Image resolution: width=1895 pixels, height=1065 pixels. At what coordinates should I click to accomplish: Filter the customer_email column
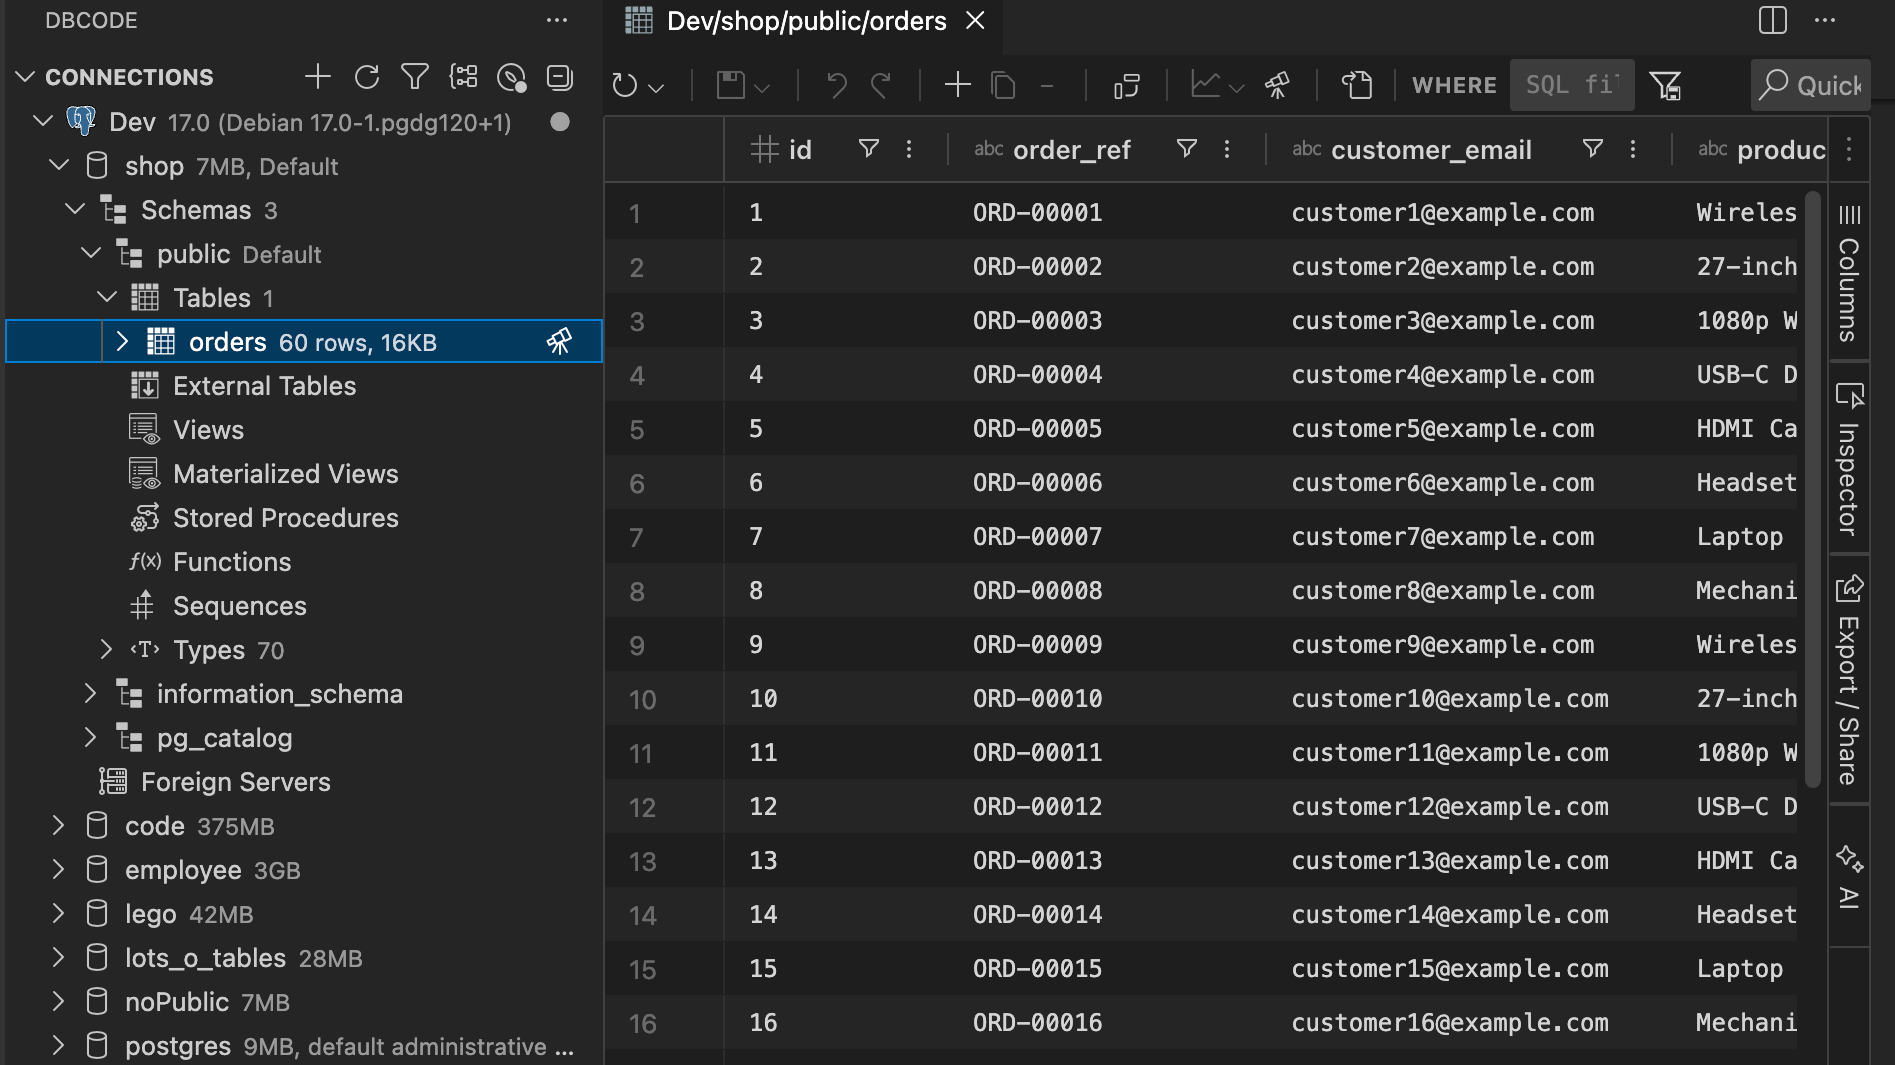tap(1593, 149)
